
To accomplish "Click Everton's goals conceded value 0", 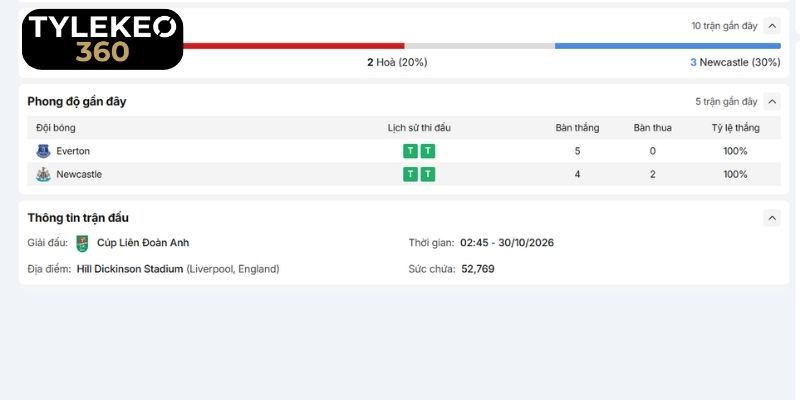I will click(653, 151).
